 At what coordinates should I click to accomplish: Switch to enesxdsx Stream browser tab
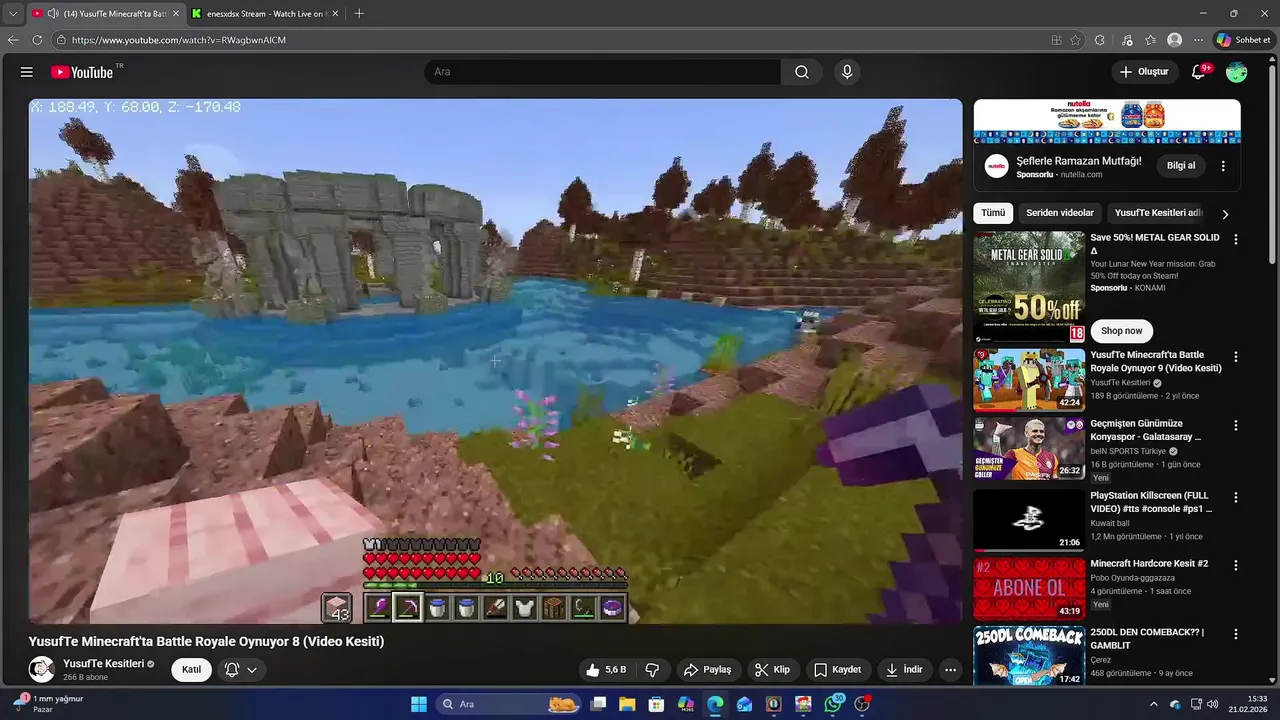[265, 14]
